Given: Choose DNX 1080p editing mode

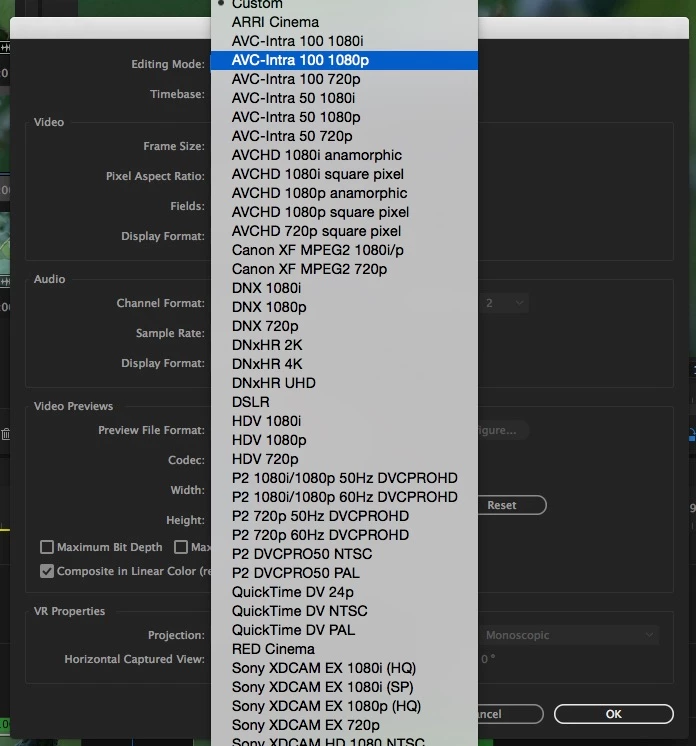Looking at the screenshot, I should [x=344, y=307].
